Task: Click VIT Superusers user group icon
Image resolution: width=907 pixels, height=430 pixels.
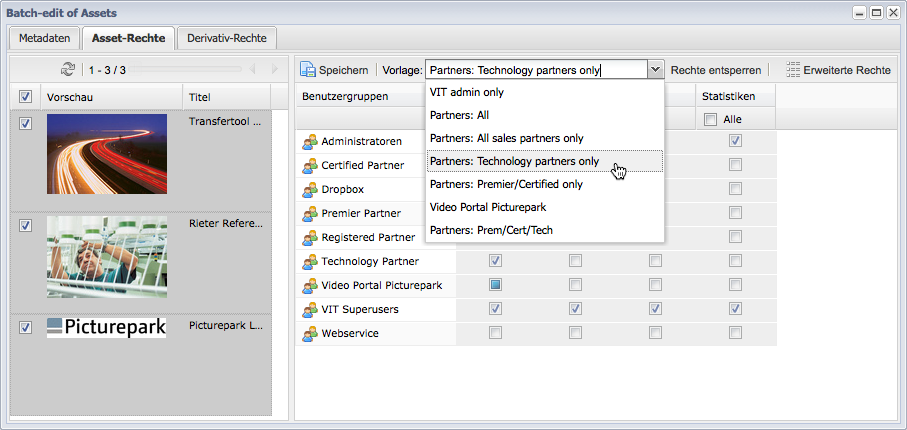Action: point(310,310)
